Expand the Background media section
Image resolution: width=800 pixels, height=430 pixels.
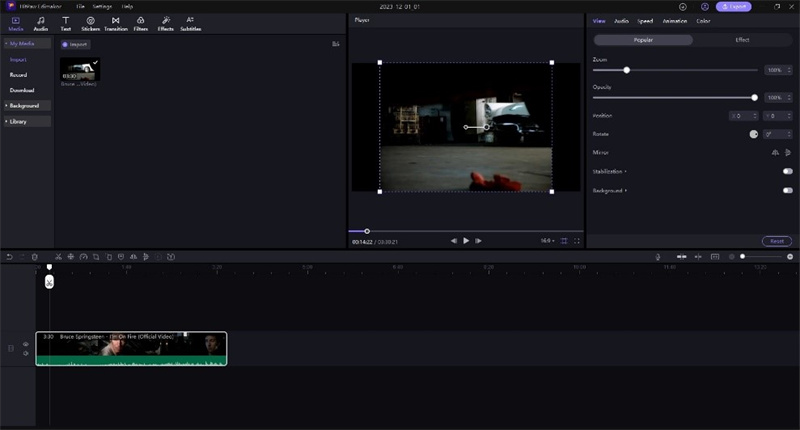click(x=6, y=106)
